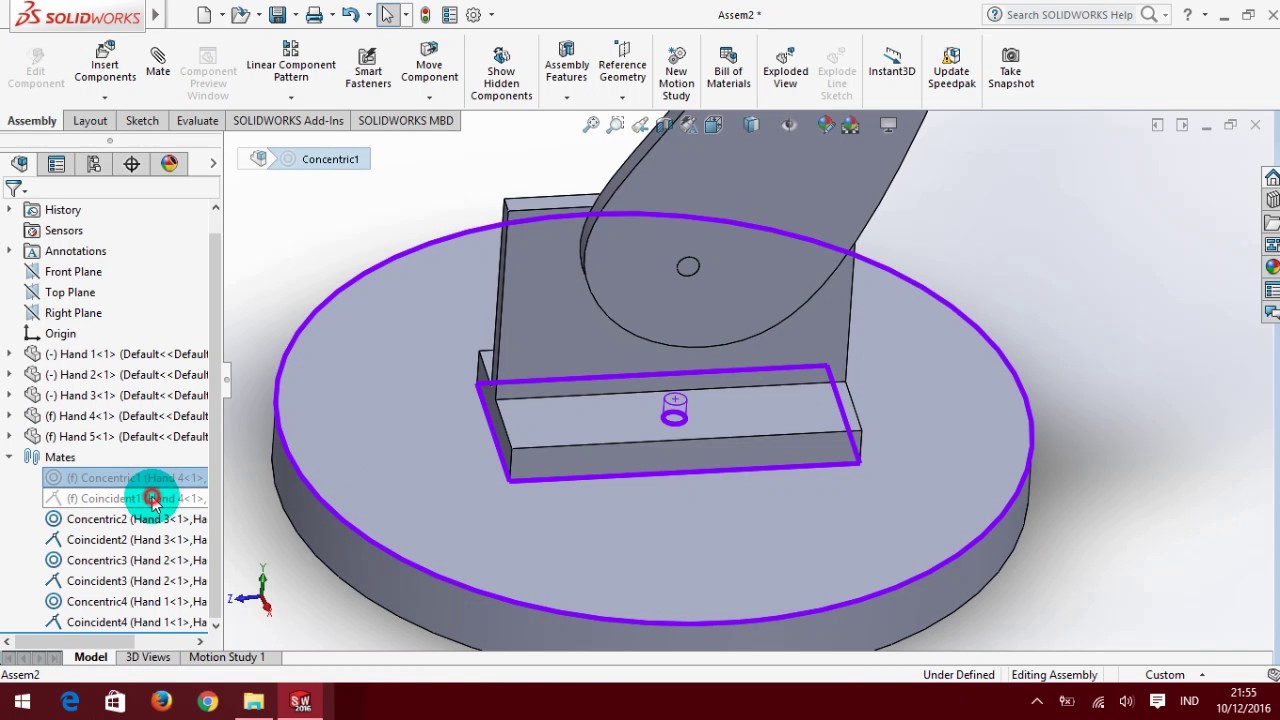The height and width of the screenshot is (720, 1280).
Task: Switch to the Evaluate tab
Action: (197, 121)
